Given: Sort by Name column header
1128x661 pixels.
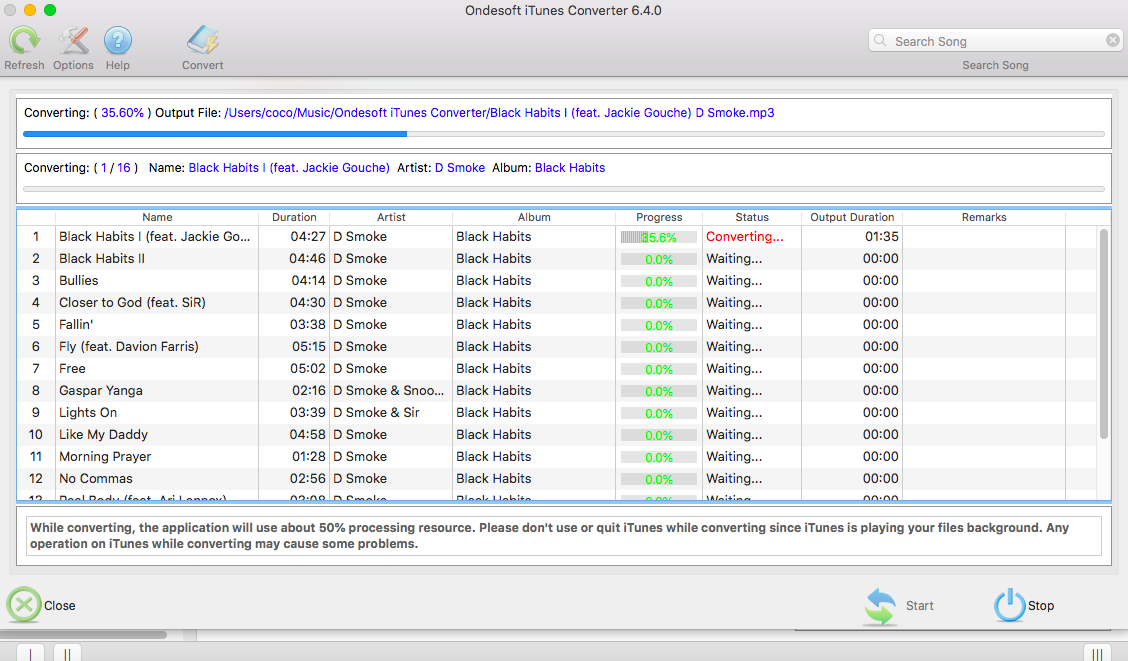Looking at the screenshot, I should click(157, 217).
